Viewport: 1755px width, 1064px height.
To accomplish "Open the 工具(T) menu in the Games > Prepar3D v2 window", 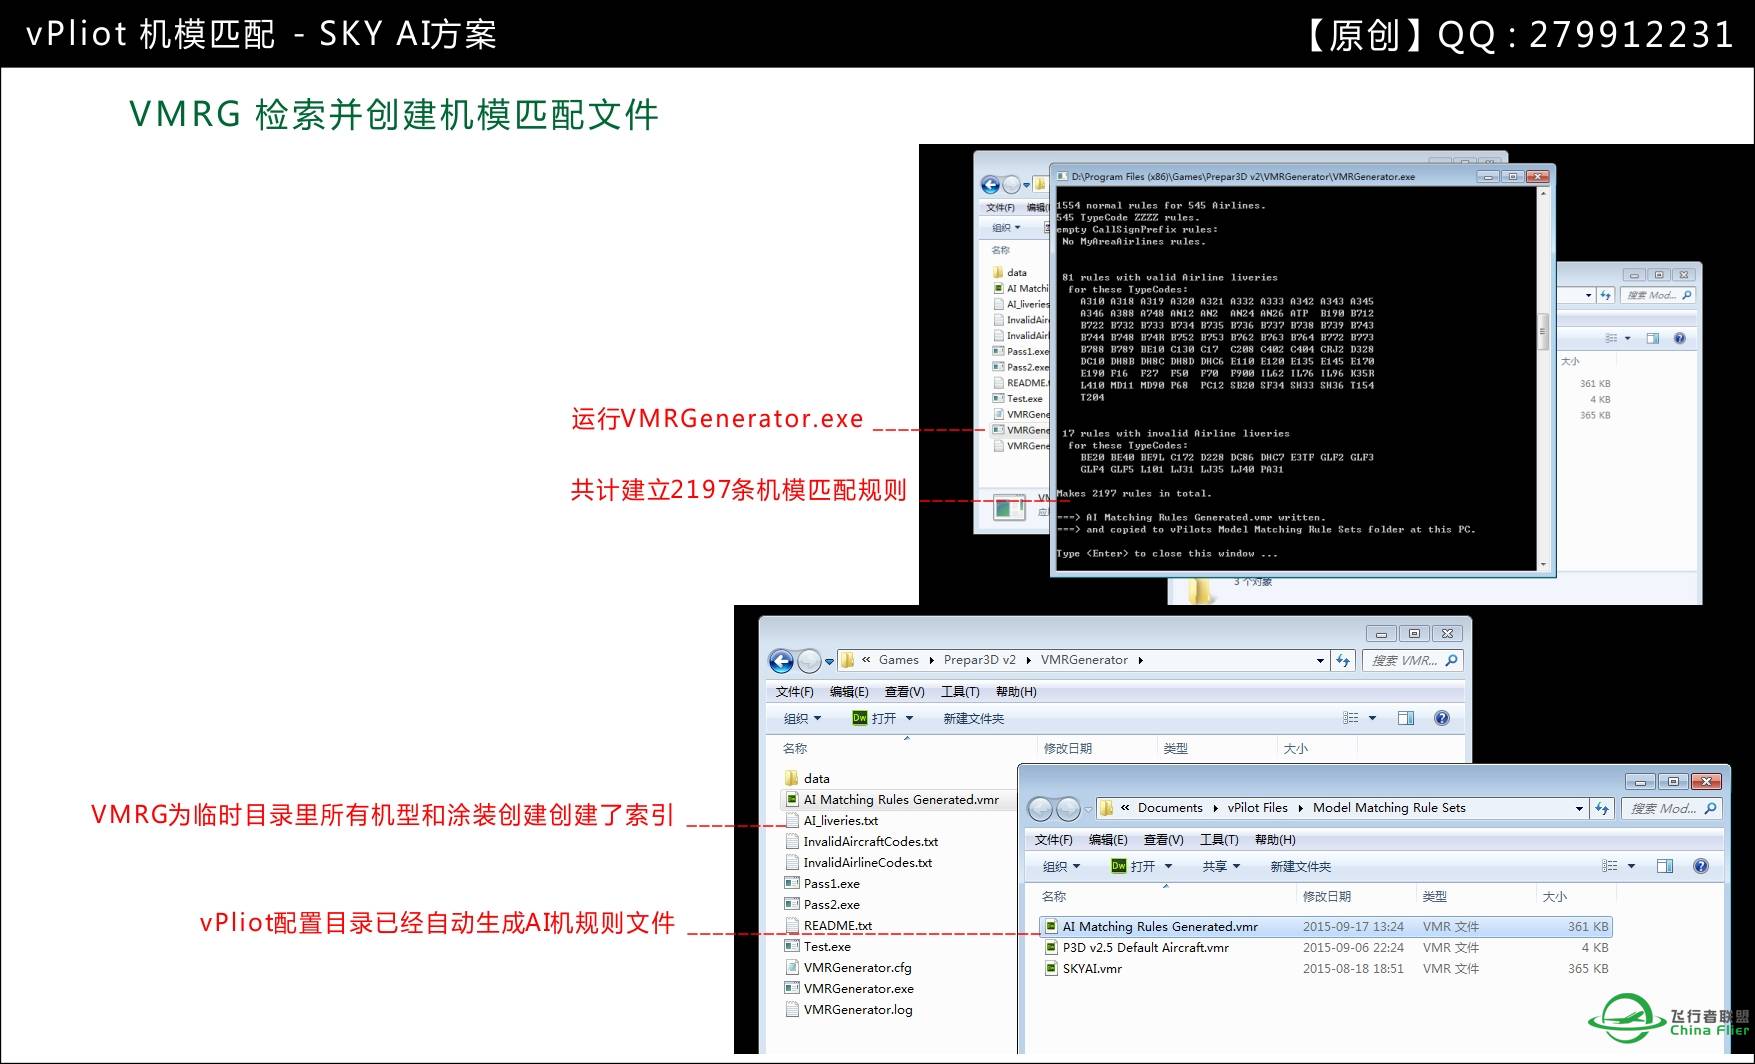I will pyautogui.click(x=960, y=692).
